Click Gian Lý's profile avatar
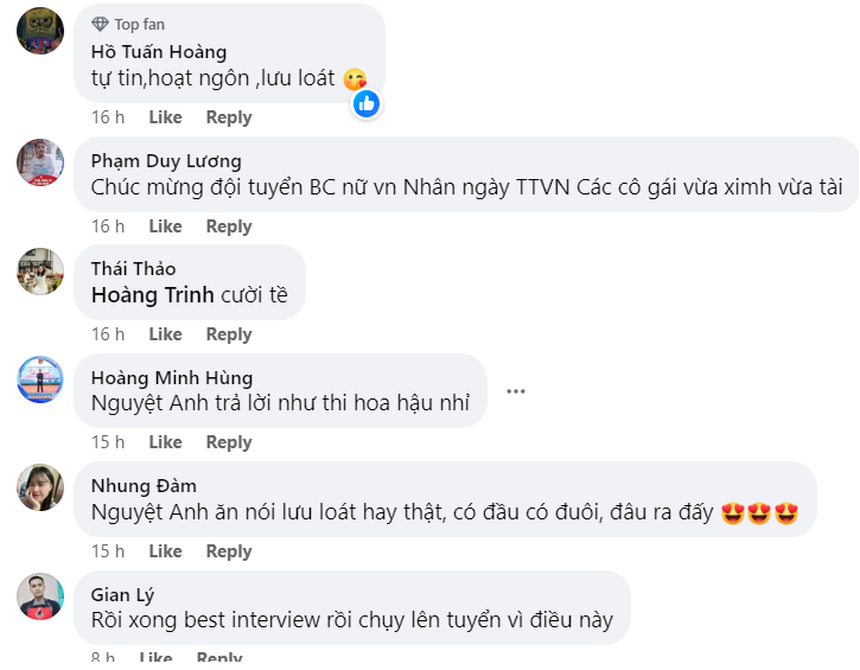Screen dimensions: 860x670 point(39,594)
